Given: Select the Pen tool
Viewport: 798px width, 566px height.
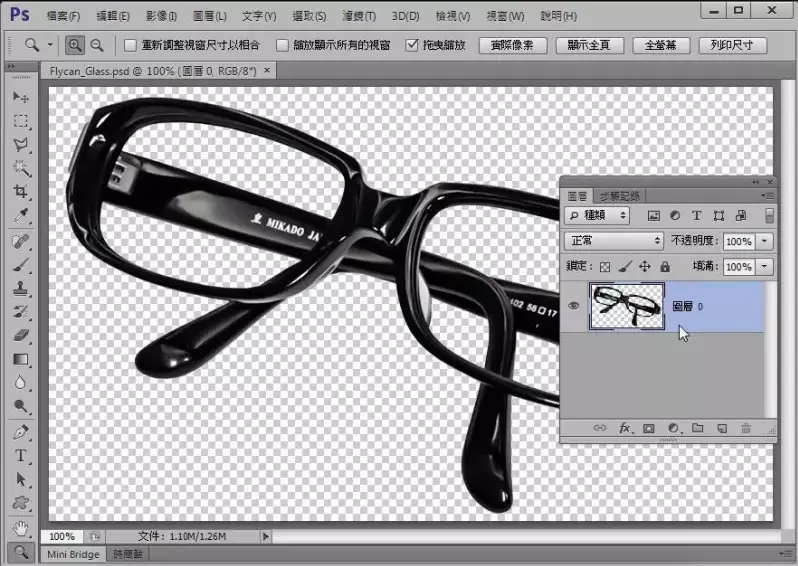Looking at the screenshot, I should tap(20, 432).
